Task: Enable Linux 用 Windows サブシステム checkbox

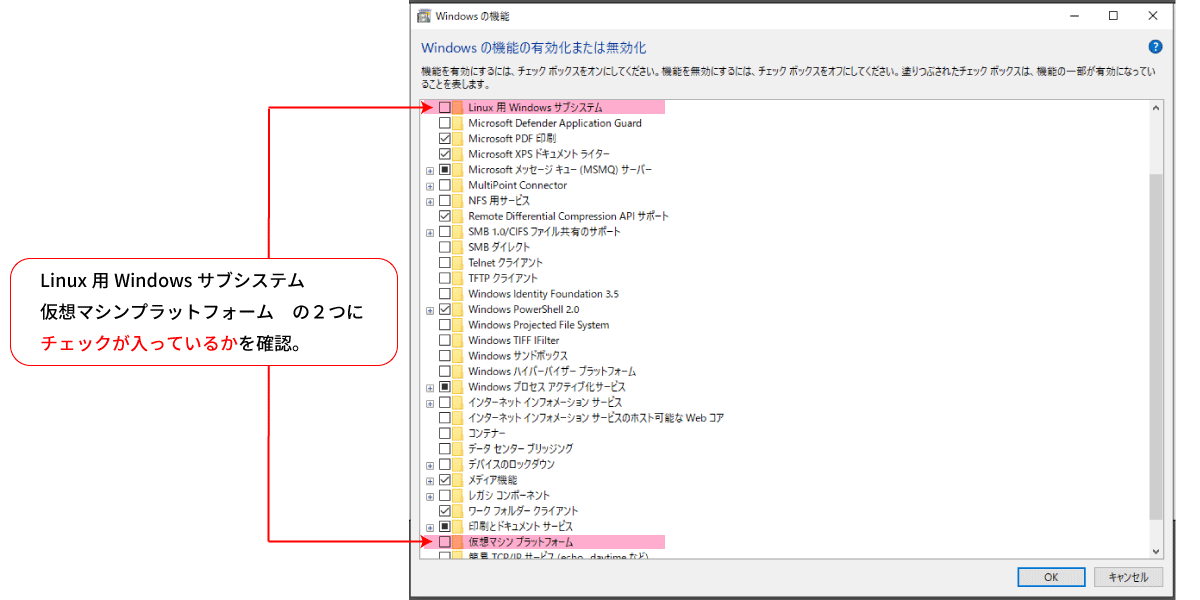Action: click(445, 107)
